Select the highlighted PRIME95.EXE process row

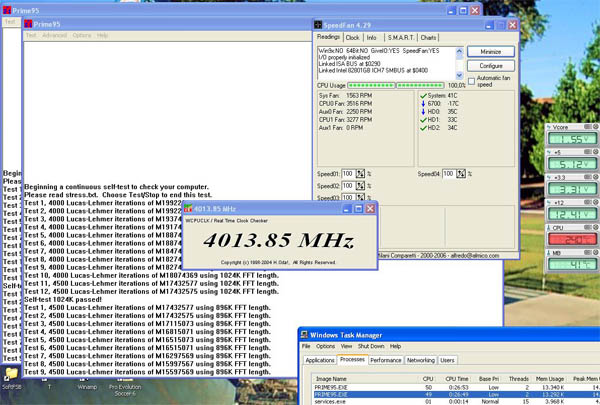coord(456,395)
